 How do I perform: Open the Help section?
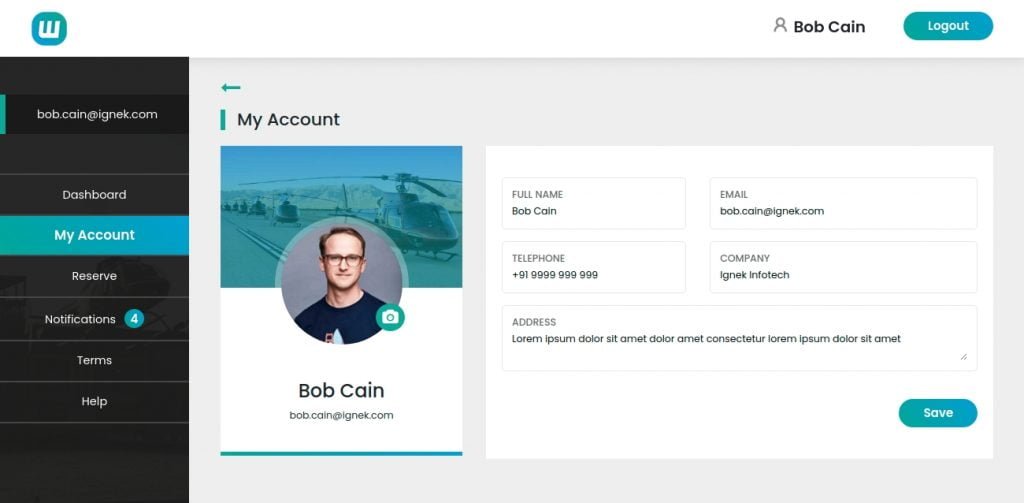tap(94, 401)
